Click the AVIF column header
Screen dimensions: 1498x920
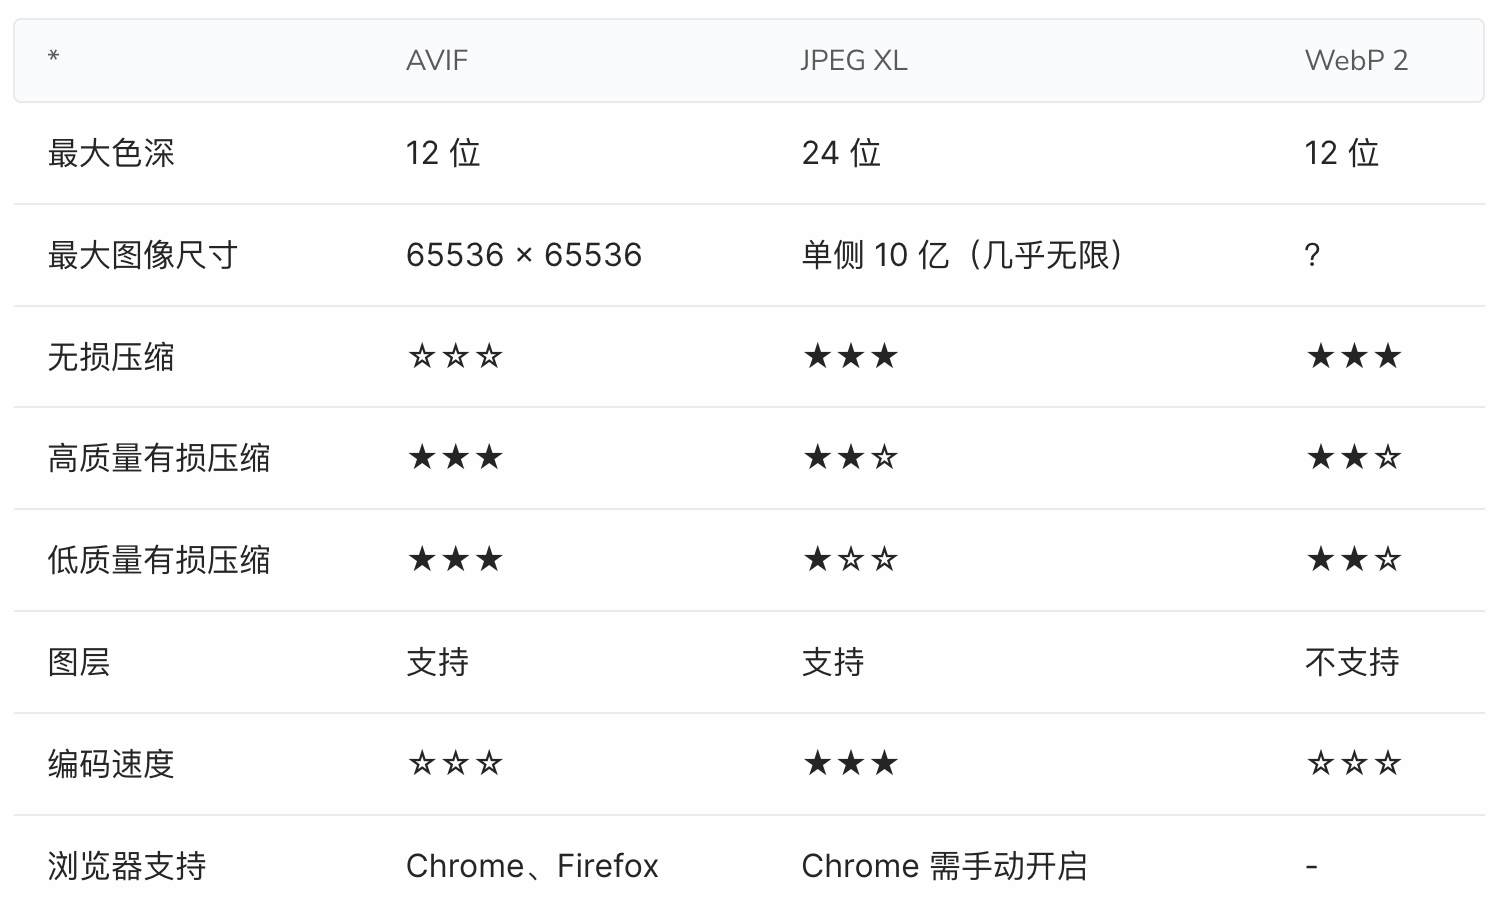[437, 60]
